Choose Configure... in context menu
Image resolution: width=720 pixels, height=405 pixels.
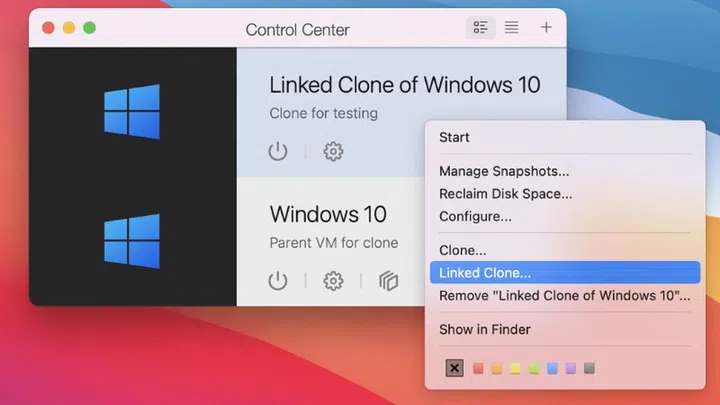point(475,216)
